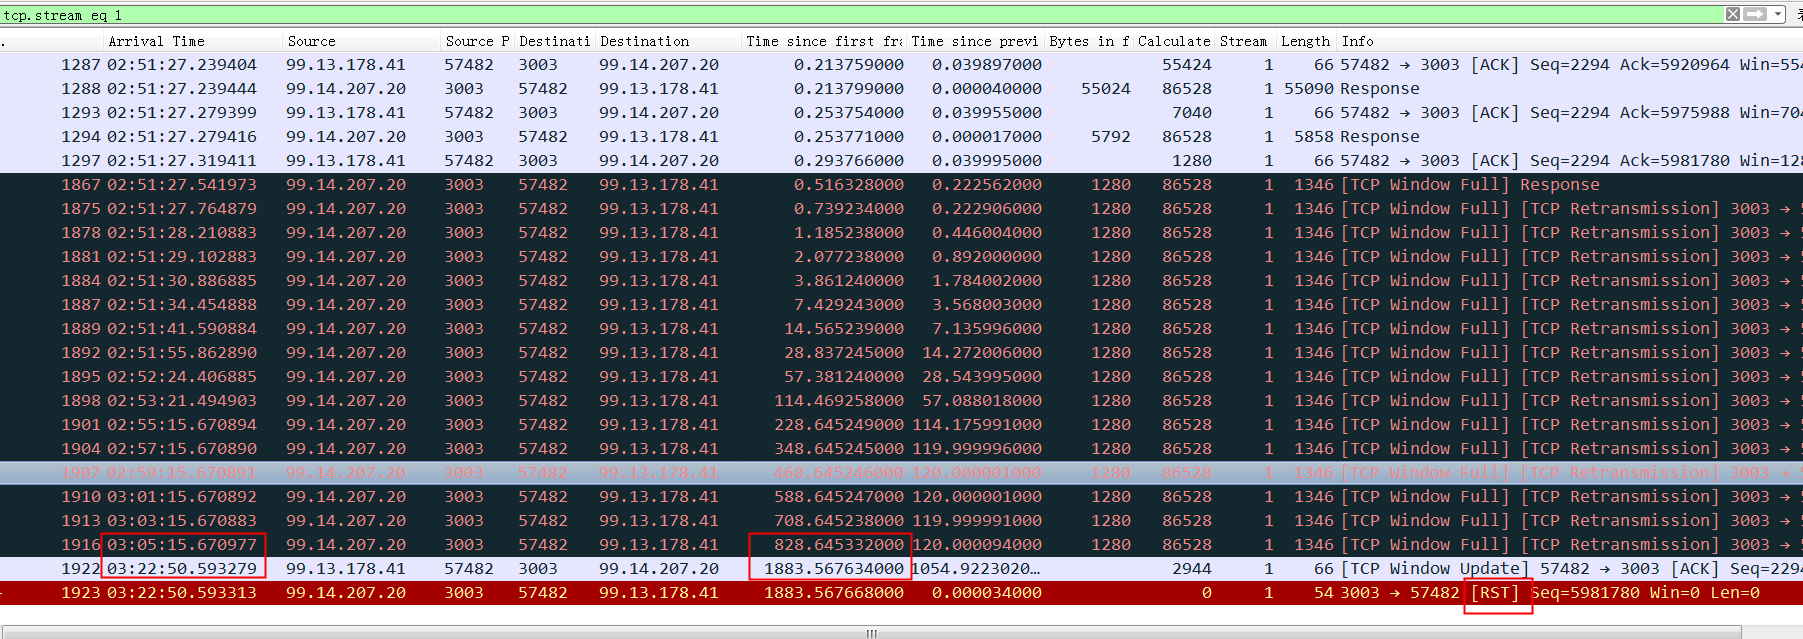Click calculated window size 55424 cell
The height and width of the screenshot is (639, 1803).
pyautogui.click(x=1187, y=65)
